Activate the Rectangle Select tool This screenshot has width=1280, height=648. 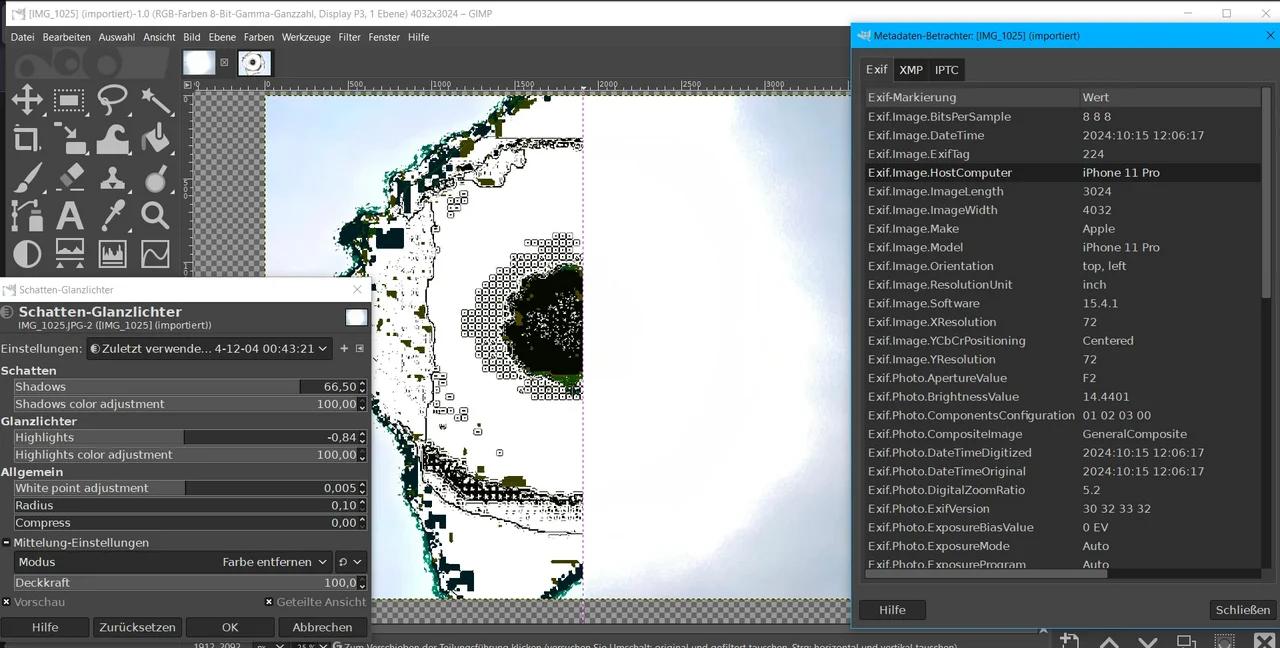click(67, 99)
